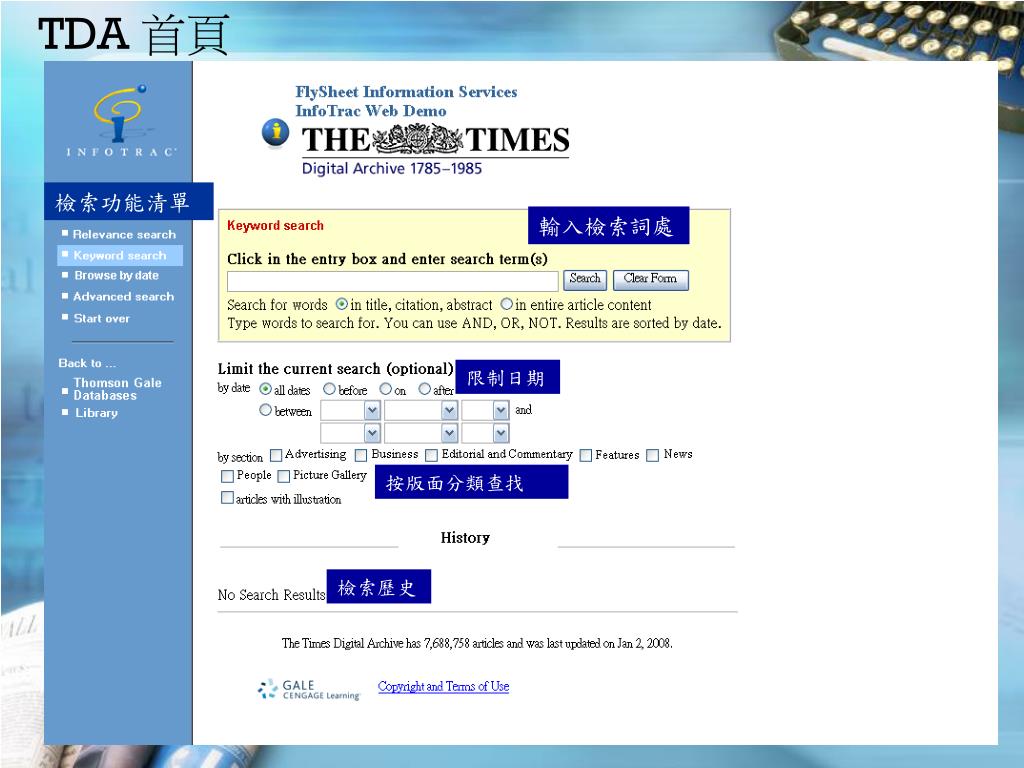Open Copyright and Terms of Use link
The width and height of the screenshot is (1024, 768).
[443, 686]
